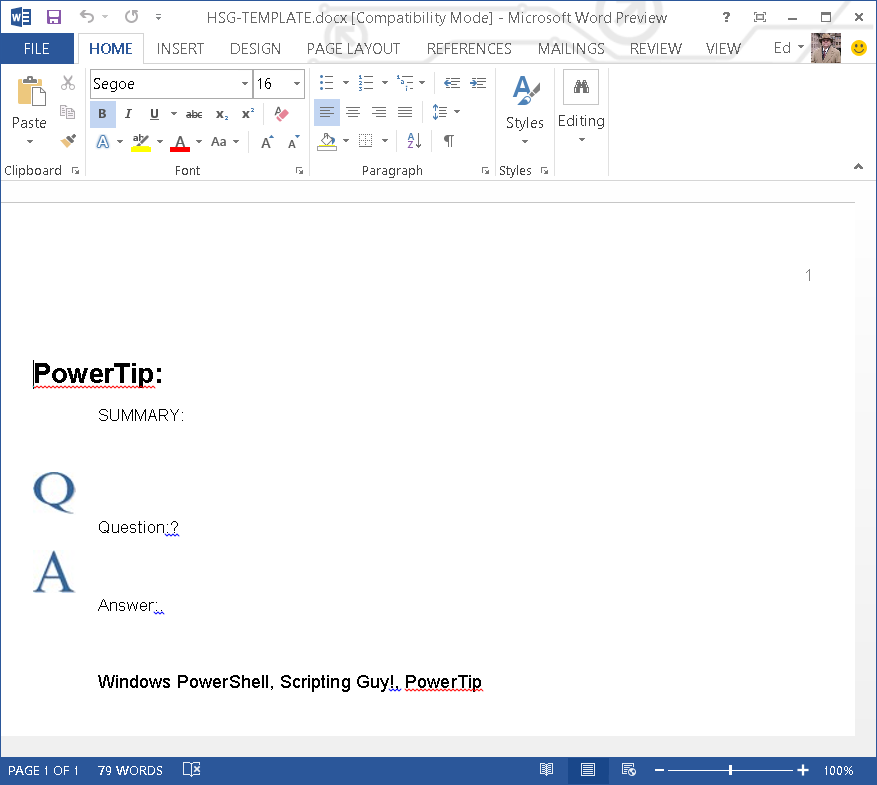
Task: Open the FILE backstage button
Action: 37,48
